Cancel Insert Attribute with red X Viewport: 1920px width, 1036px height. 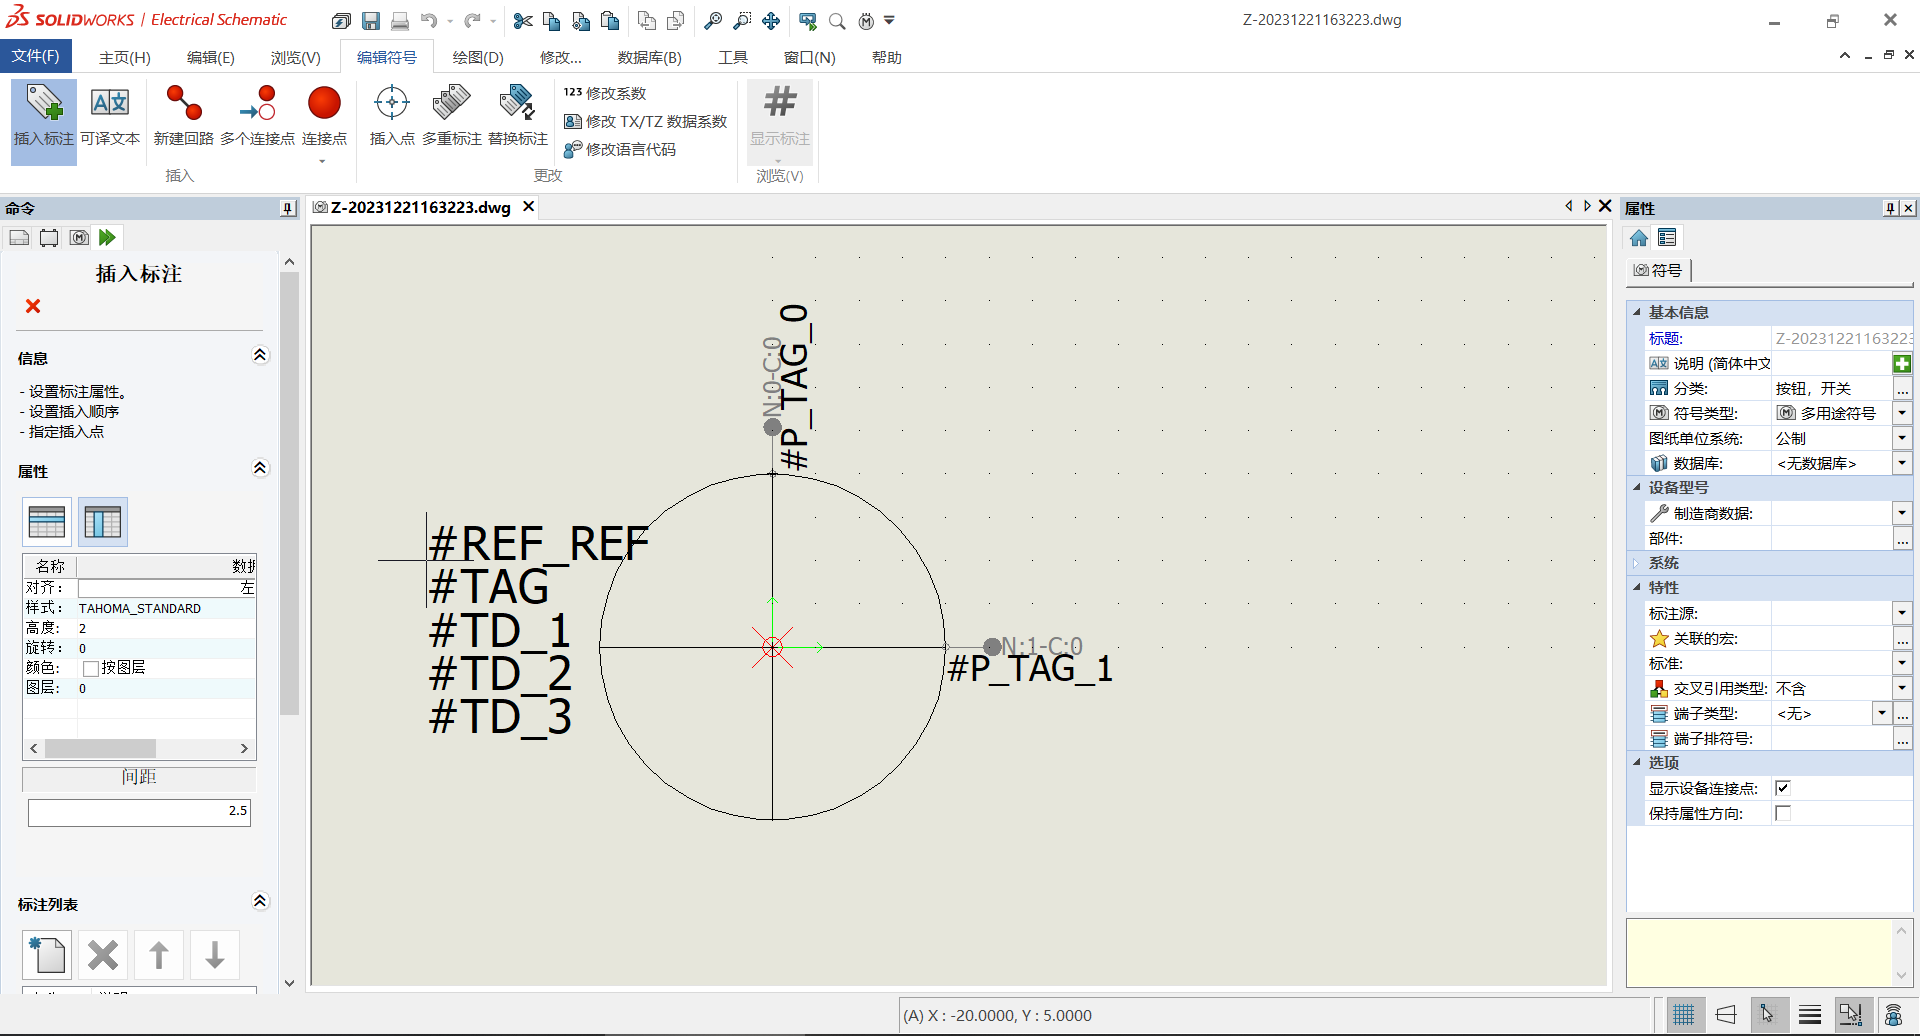click(33, 306)
